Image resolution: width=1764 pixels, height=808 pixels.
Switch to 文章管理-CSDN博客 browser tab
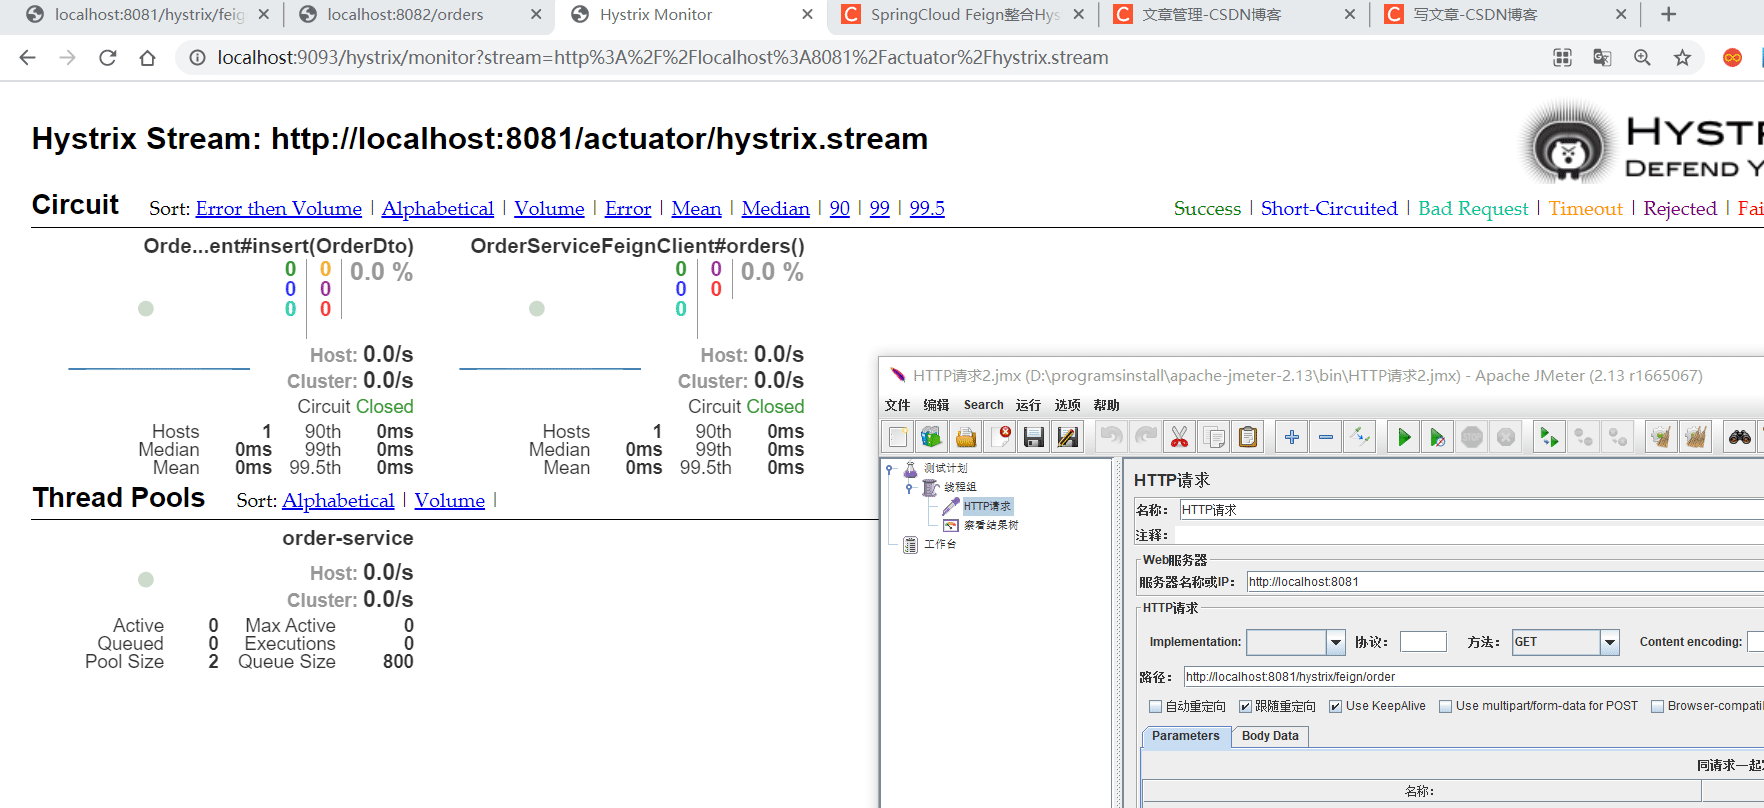pos(1210,15)
